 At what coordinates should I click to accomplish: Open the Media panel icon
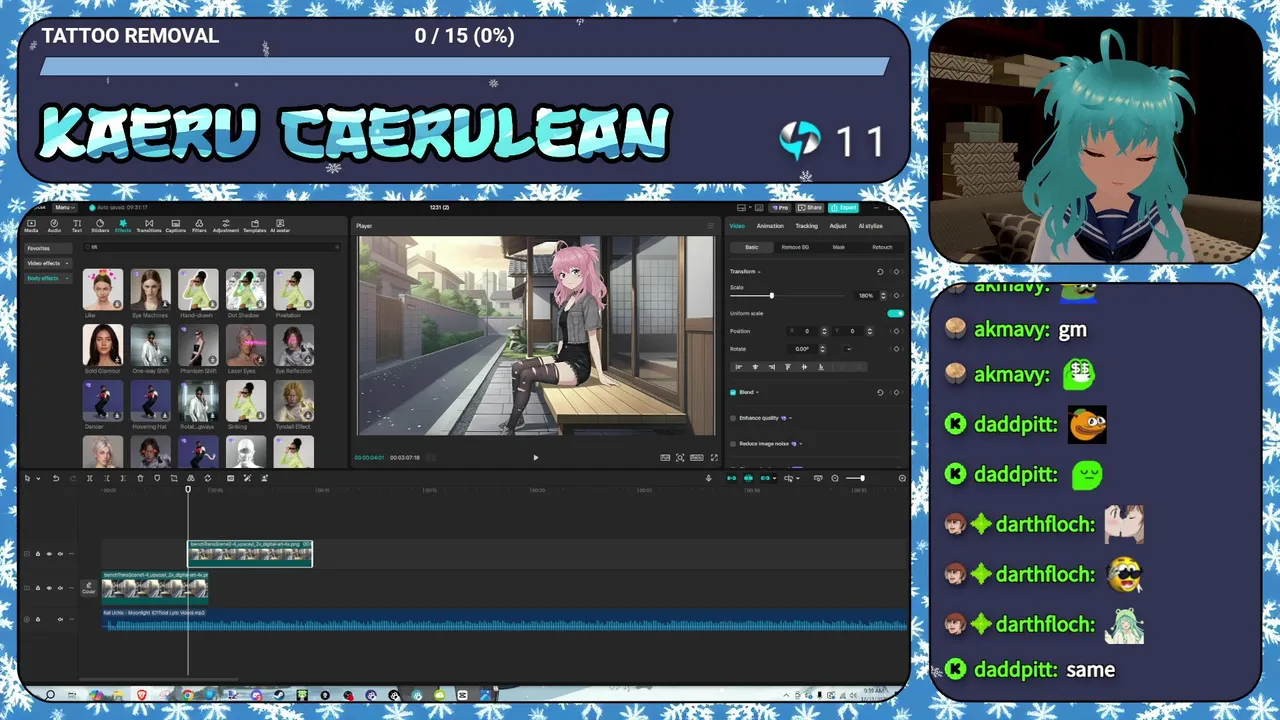click(x=31, y=226)
